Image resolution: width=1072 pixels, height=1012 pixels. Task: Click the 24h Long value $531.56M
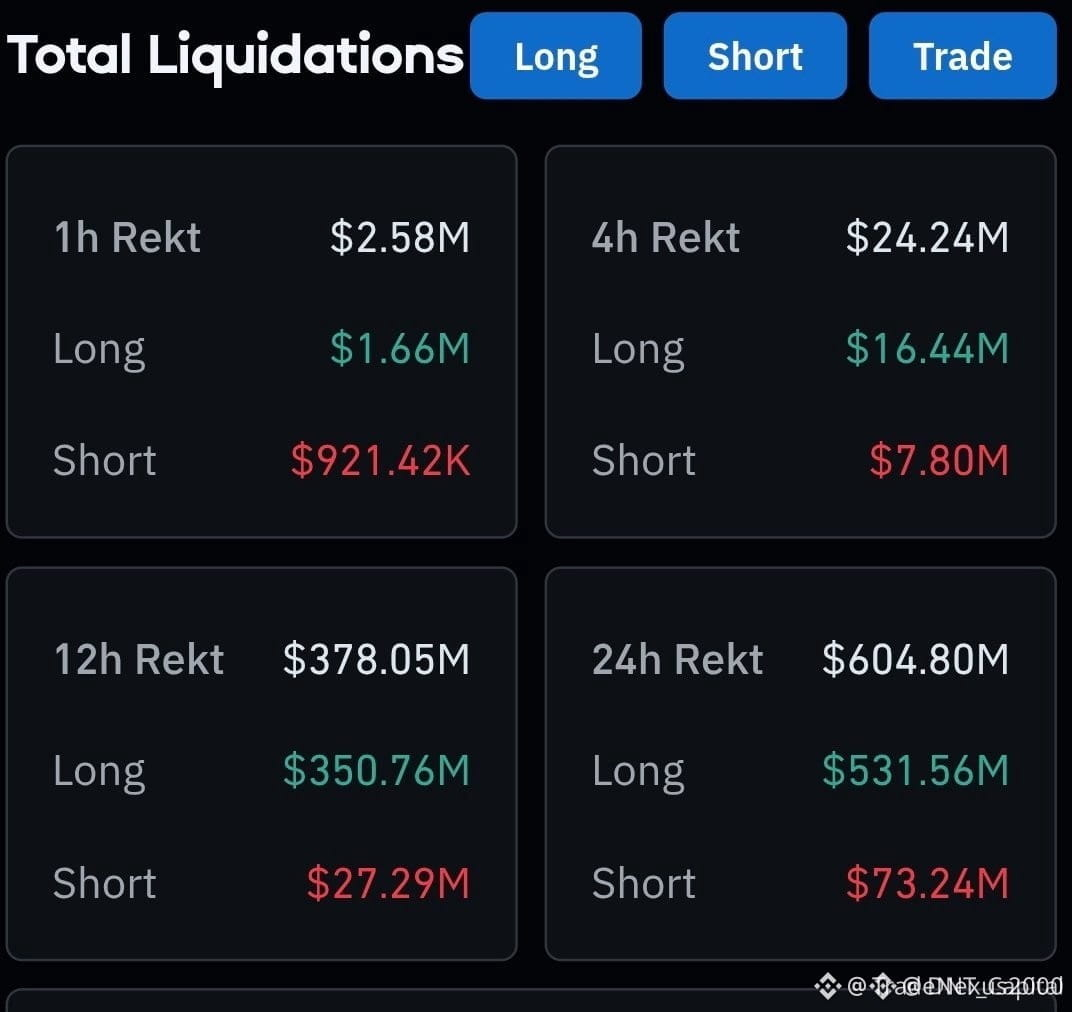(x=915, y=770)
